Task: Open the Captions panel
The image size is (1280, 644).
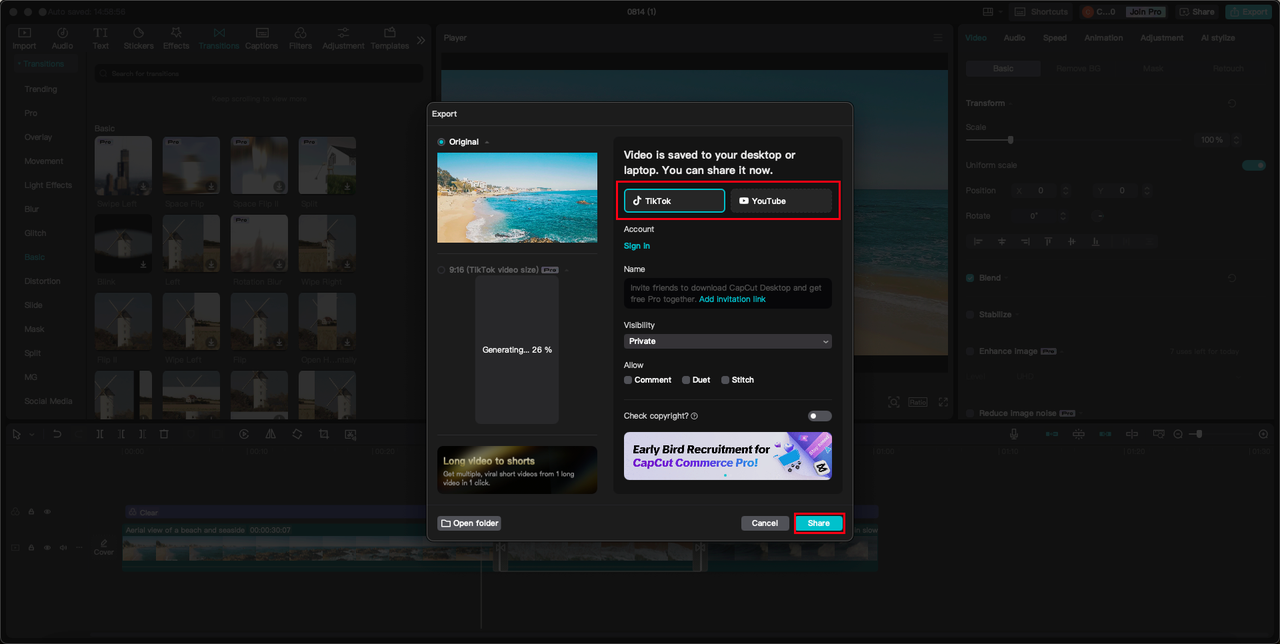Action: [261, 38]
